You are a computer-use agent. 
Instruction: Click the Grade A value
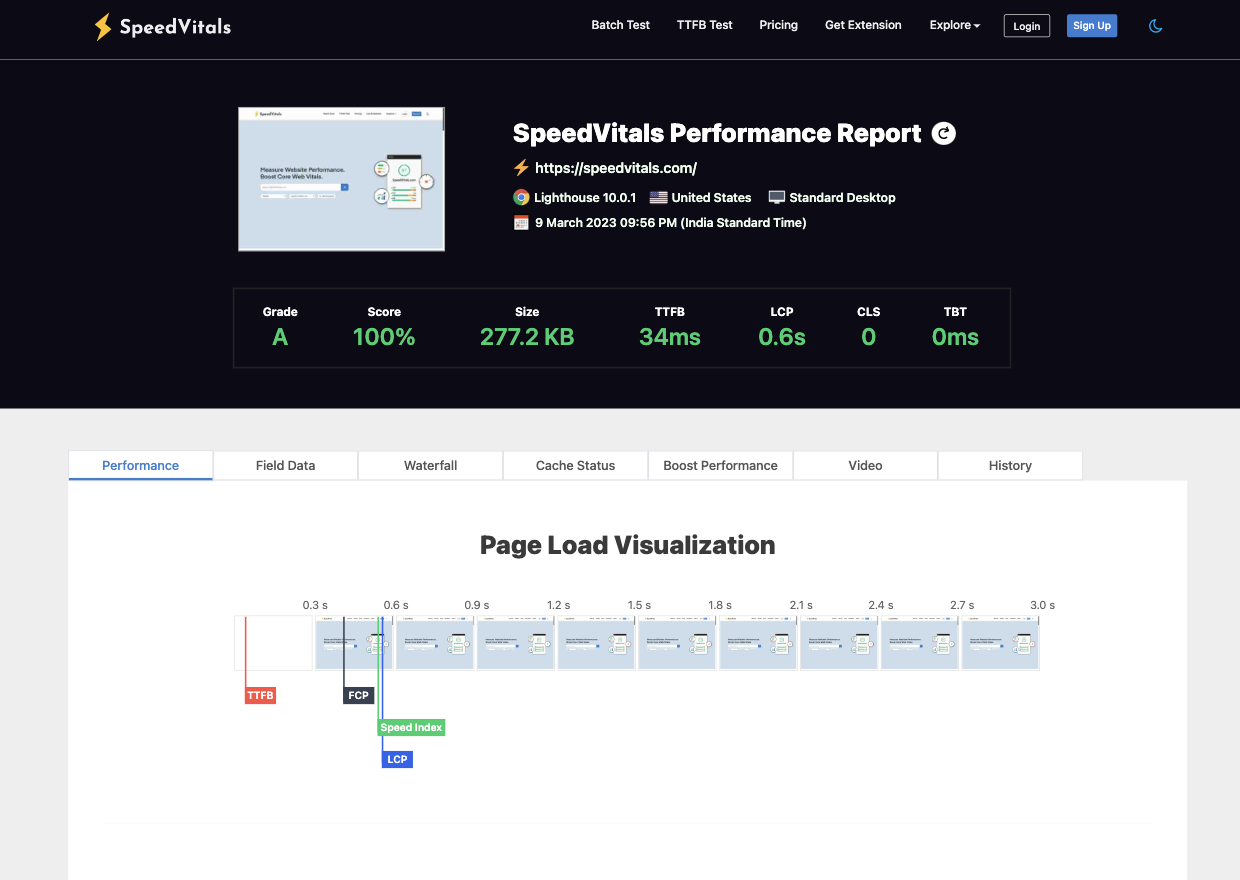click(x=280, y=337)
